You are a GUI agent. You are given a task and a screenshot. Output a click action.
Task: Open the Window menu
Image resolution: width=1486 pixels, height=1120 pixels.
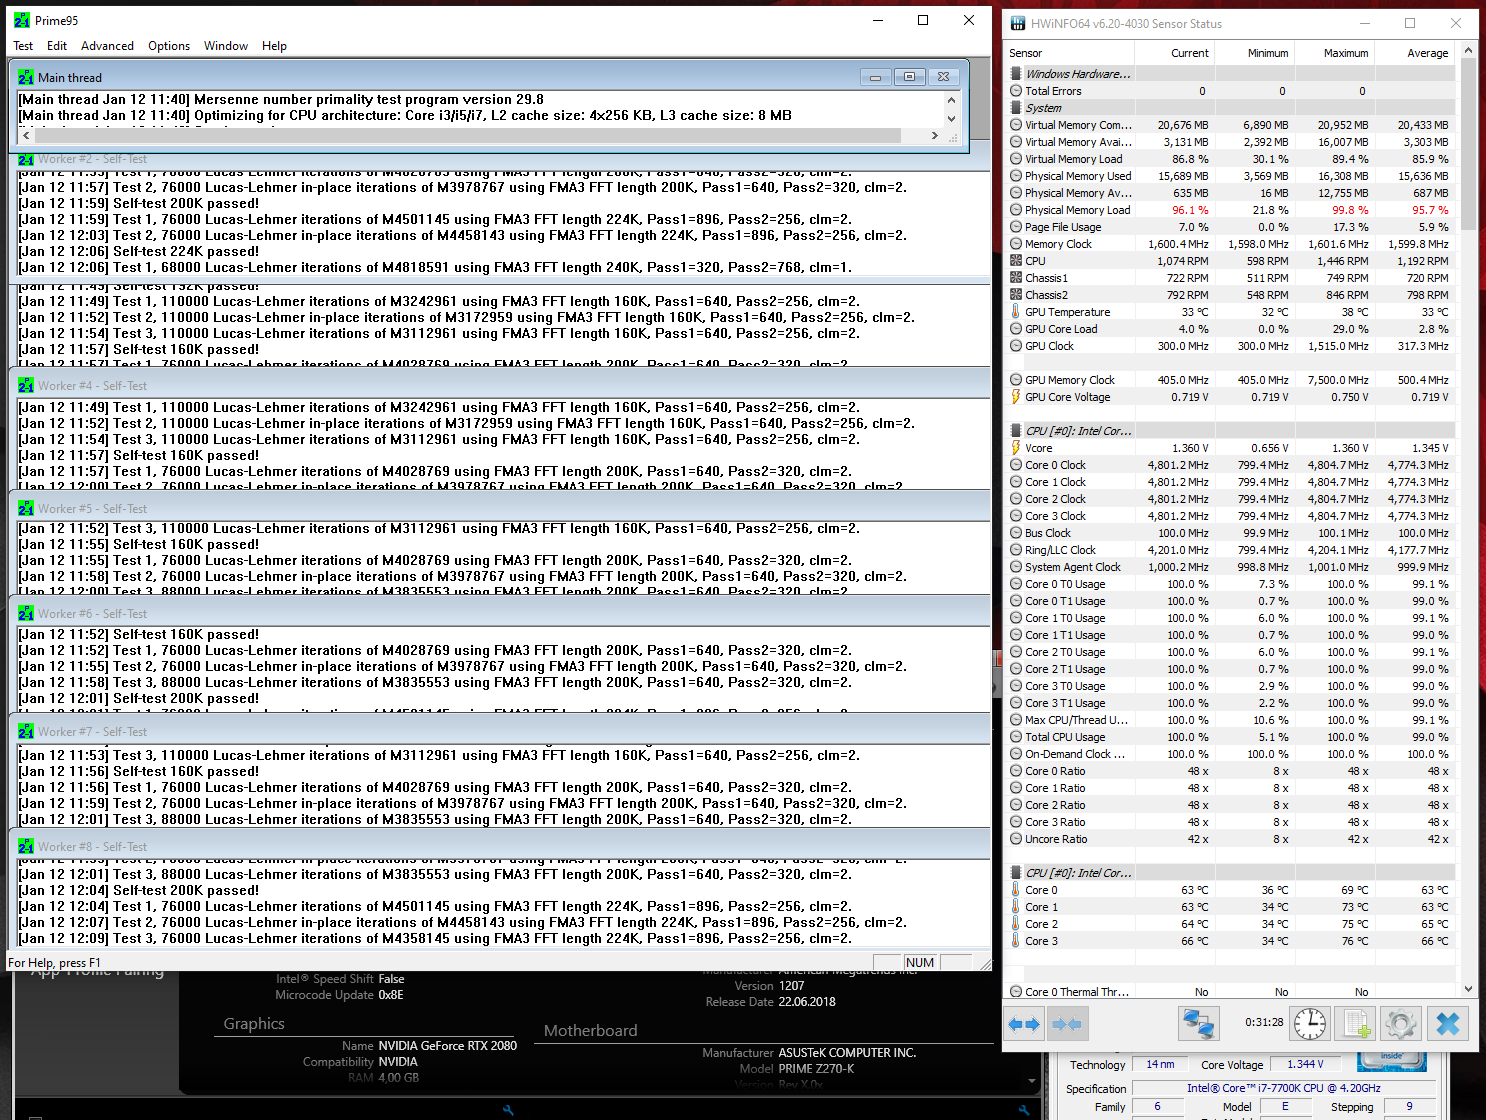(226, 46)
